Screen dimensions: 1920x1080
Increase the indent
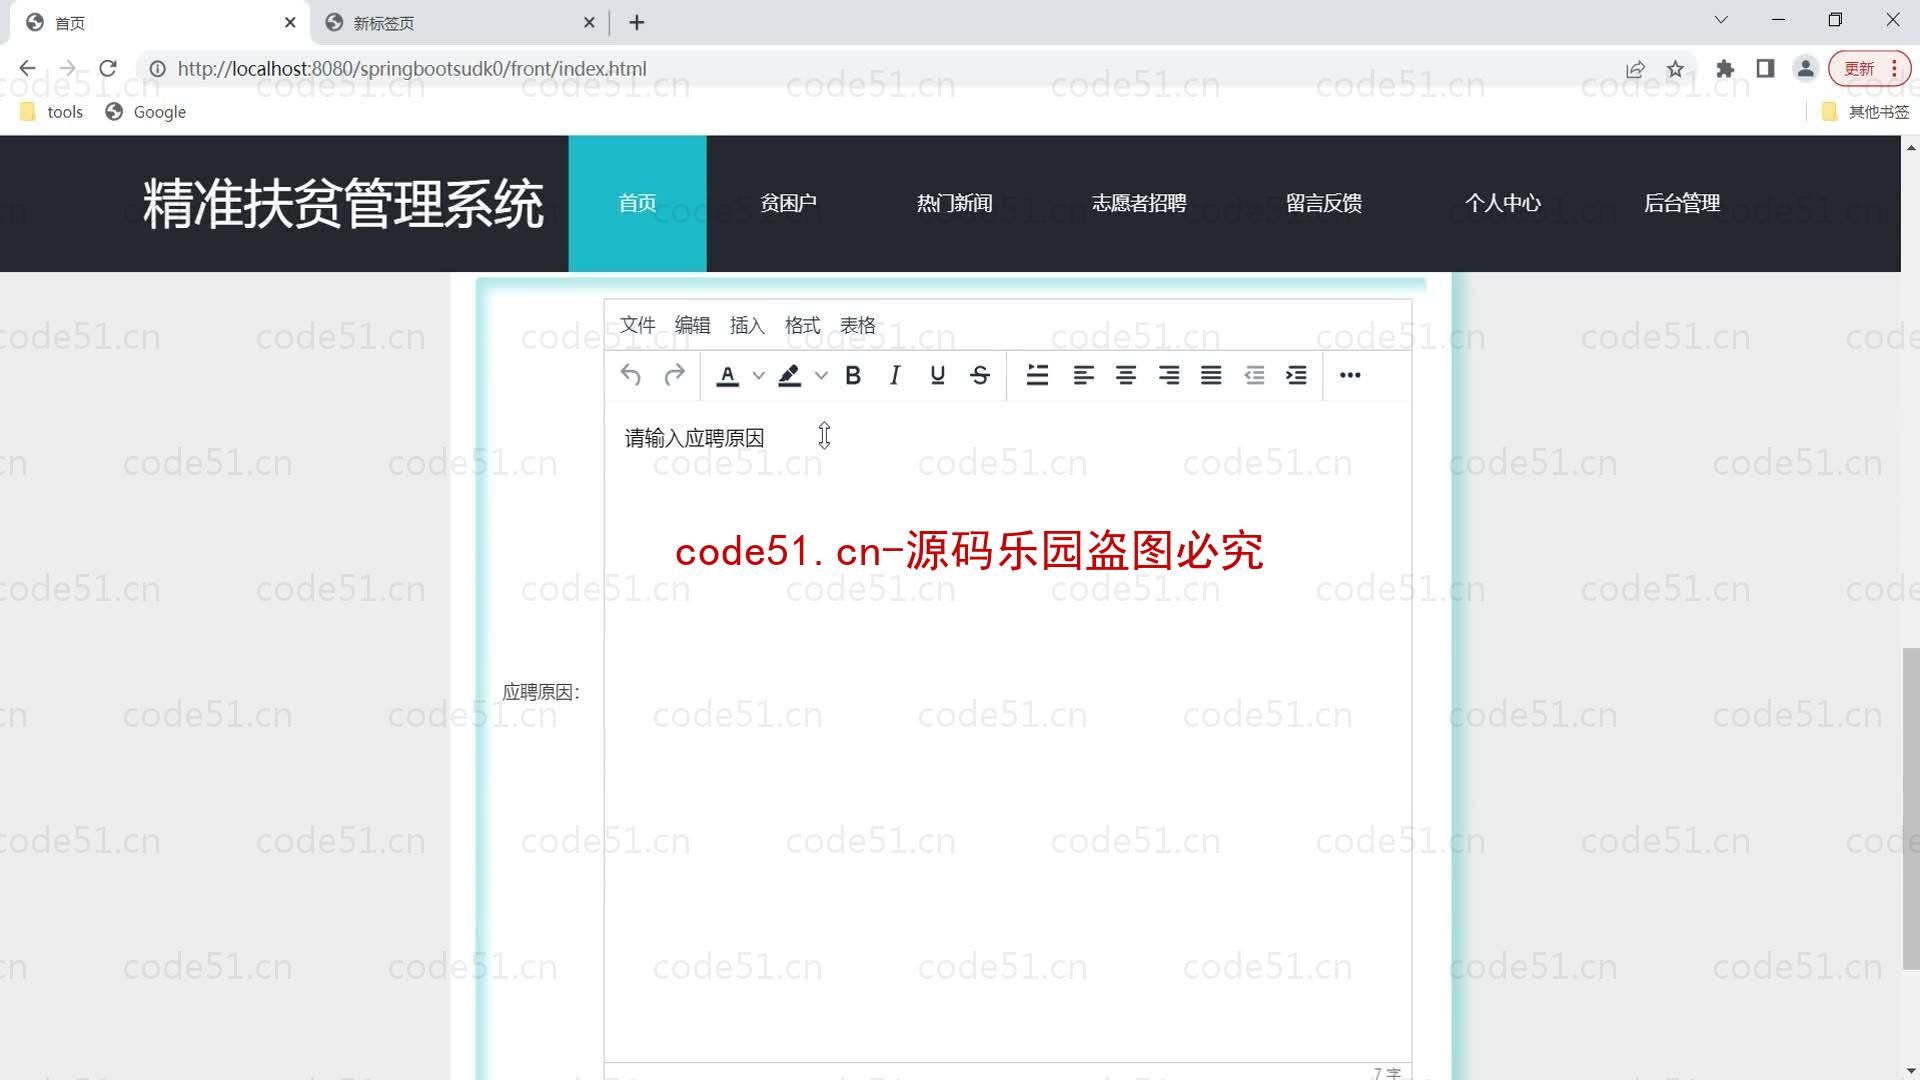click(x=1296, y=375)
